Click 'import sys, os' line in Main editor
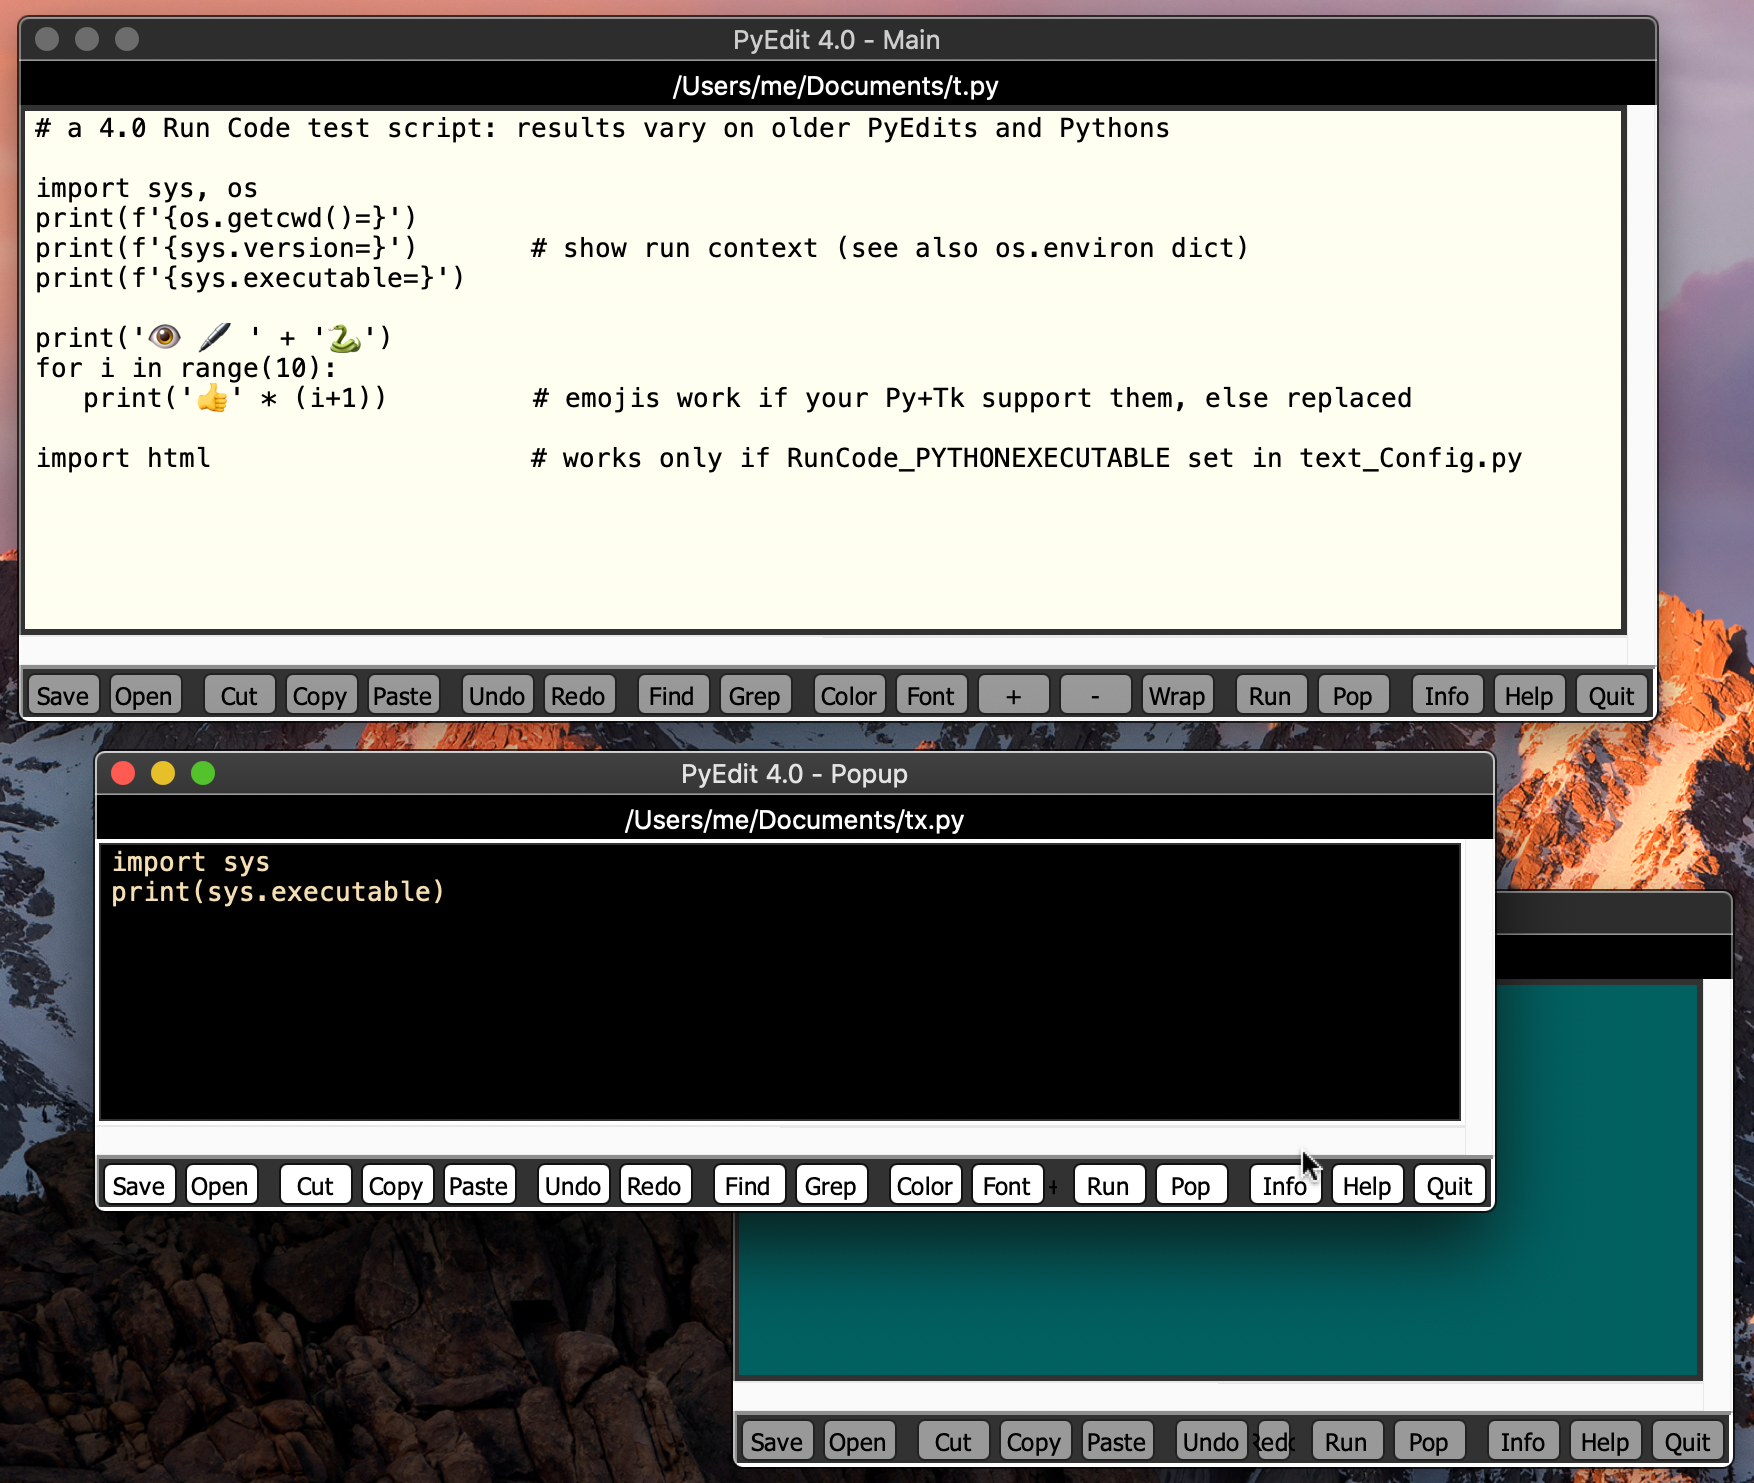This screenshot has width=1754, height=1483. pos(147,188)
